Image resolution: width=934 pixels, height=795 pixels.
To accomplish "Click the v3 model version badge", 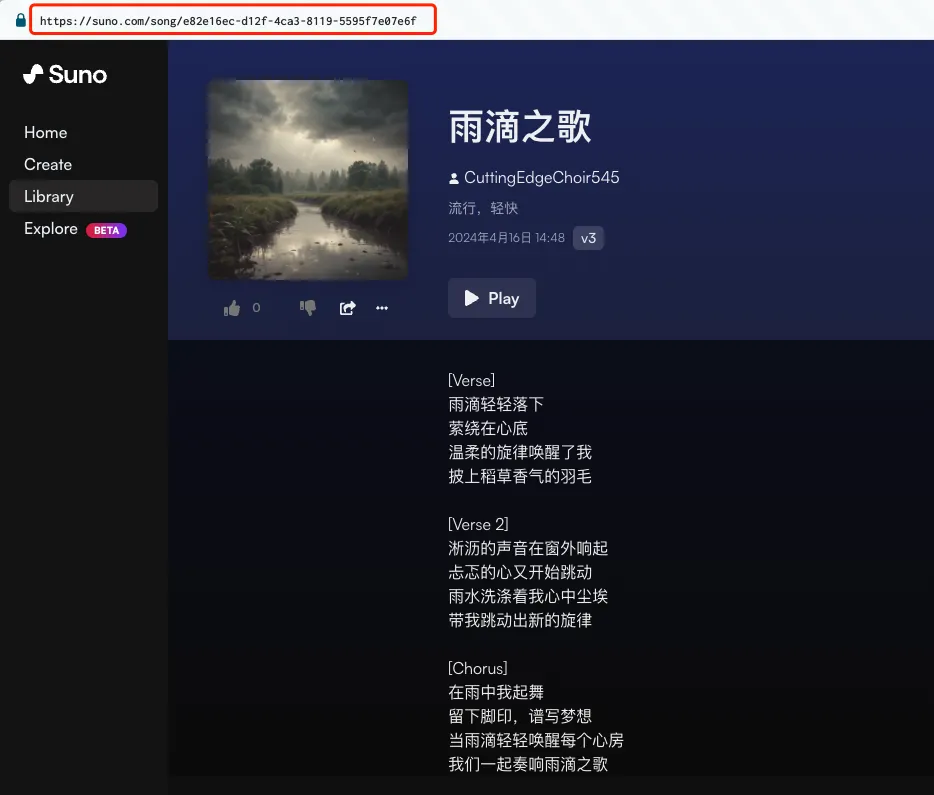I will (x=588, y=238).
